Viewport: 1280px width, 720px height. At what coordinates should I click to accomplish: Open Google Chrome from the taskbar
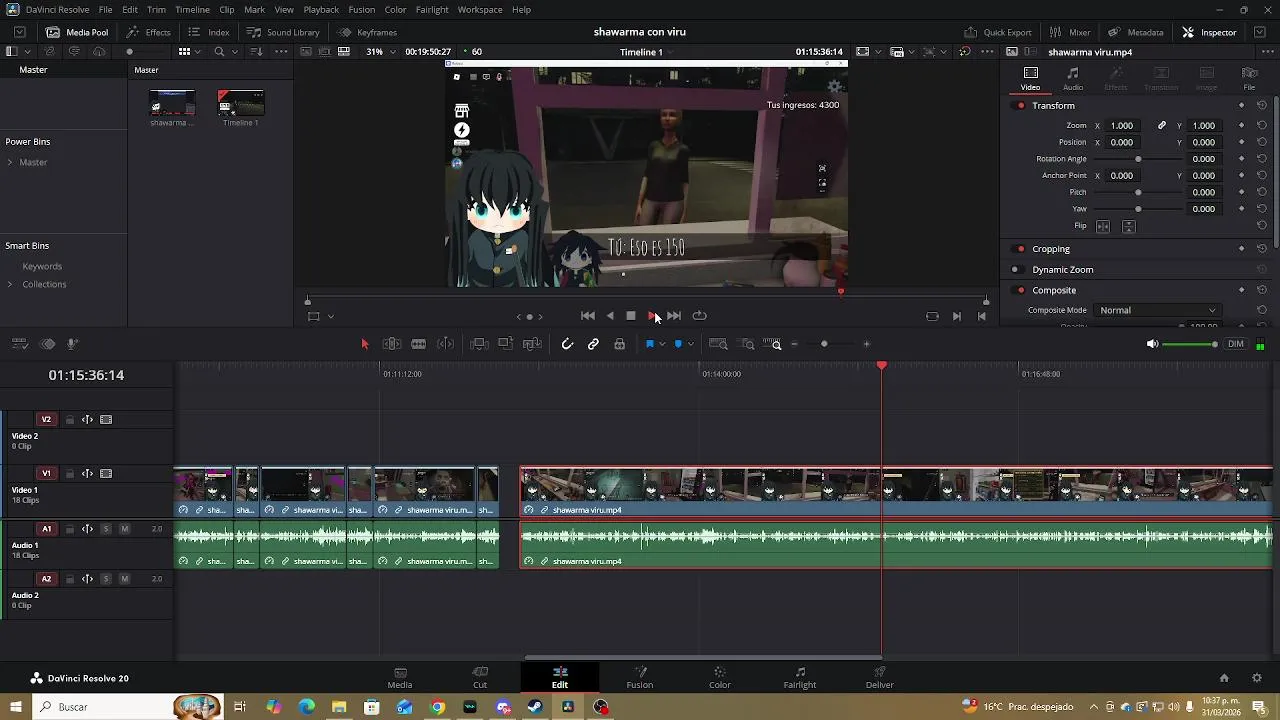[x=437, y=707]
